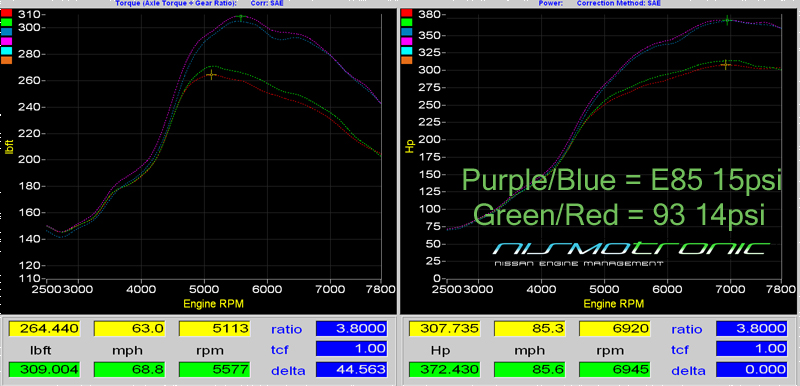Click the 'delta' label in torque panel
Viewport: 800px width, 386px height.
(x=288, y=370)
